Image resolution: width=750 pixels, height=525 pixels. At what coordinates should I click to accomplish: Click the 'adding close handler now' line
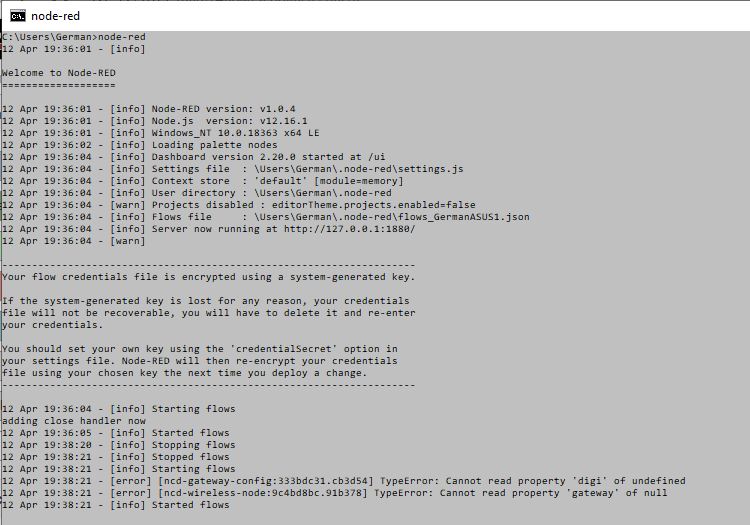(74, 421)
